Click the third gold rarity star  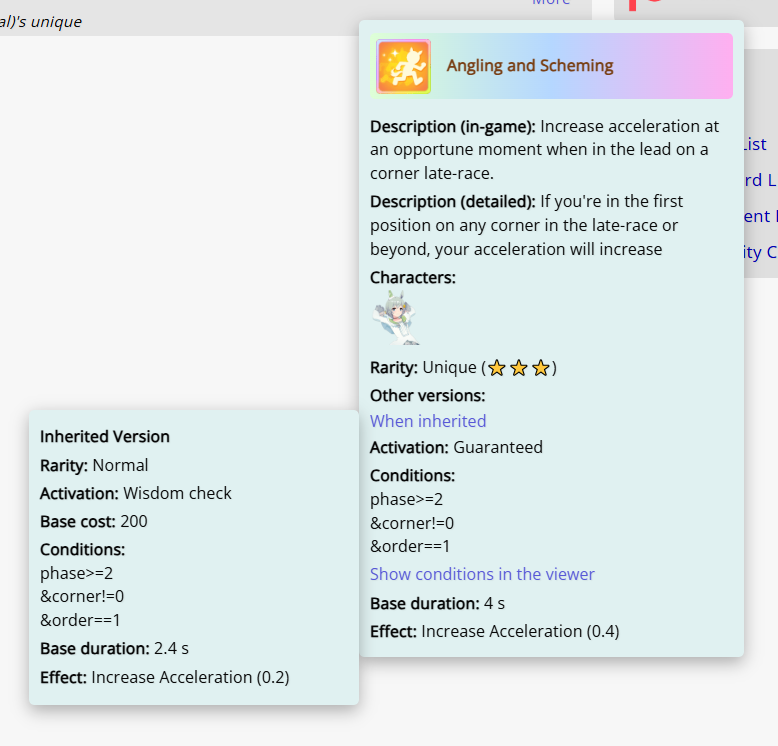pyautogui.click(x=541, y=368)
